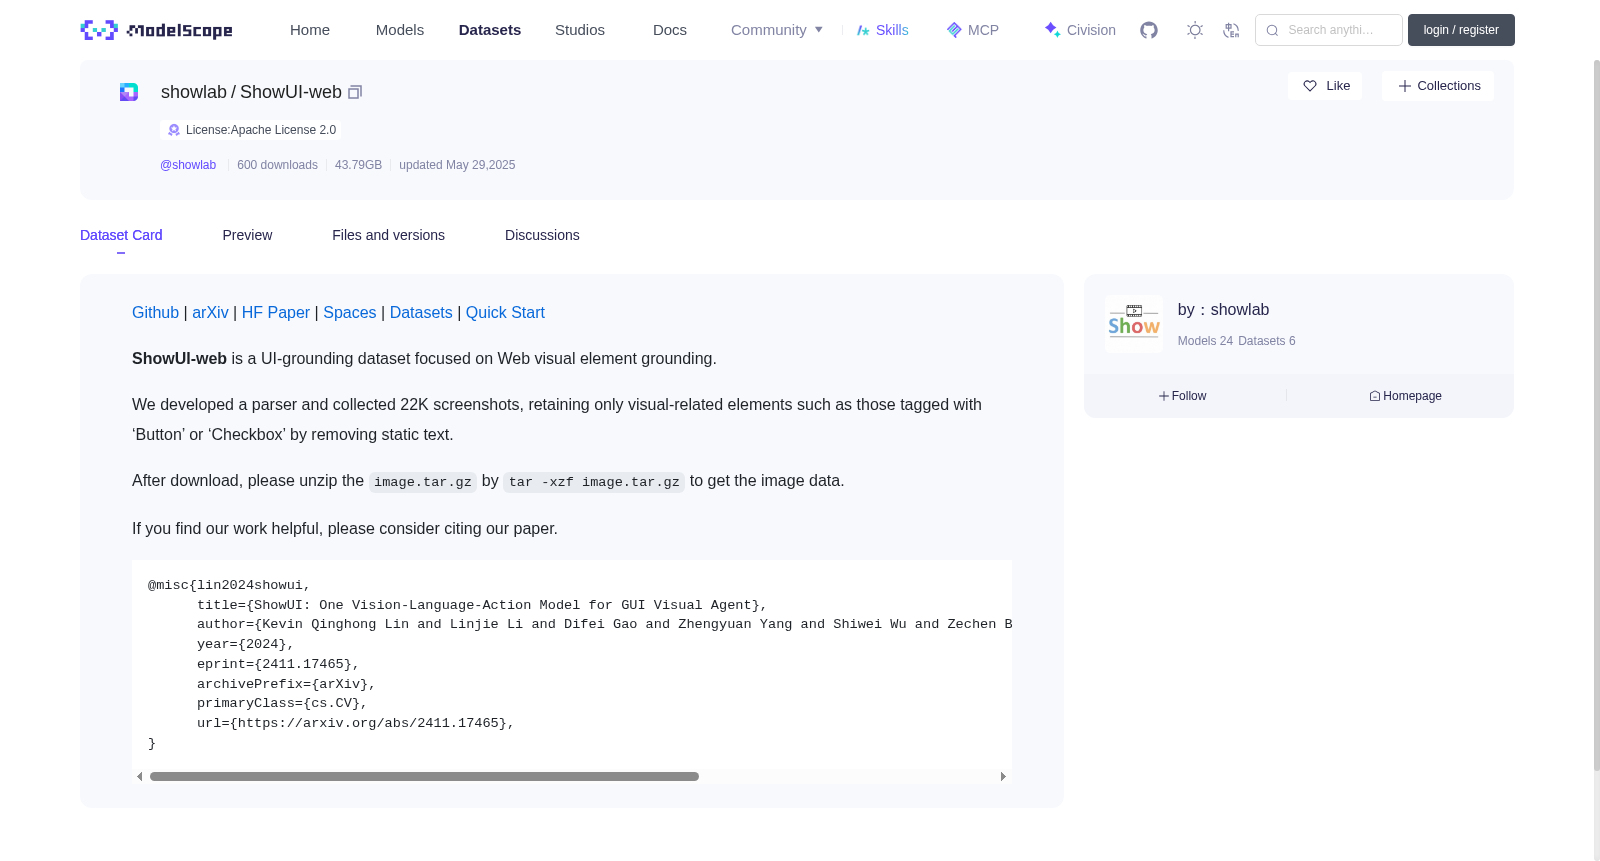Open the arXiv link
Viewport: 1600px width, 861px height.
tap(210, 313)
